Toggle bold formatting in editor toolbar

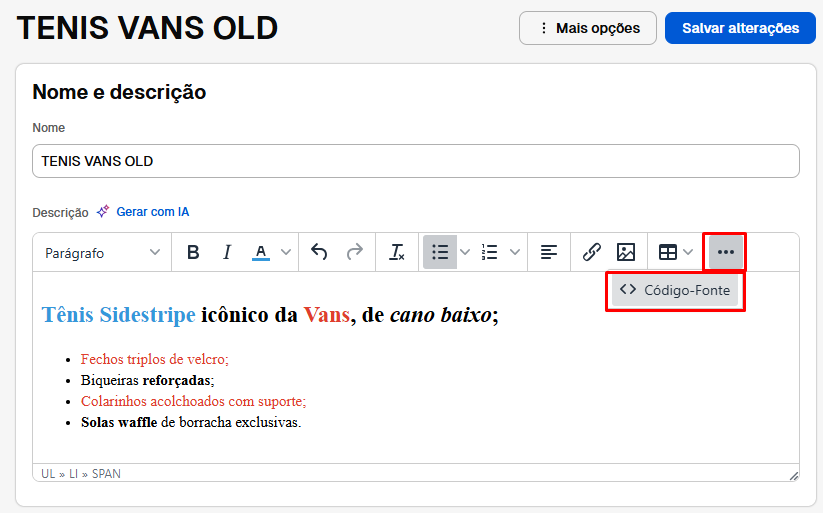[x=194, y=253]
